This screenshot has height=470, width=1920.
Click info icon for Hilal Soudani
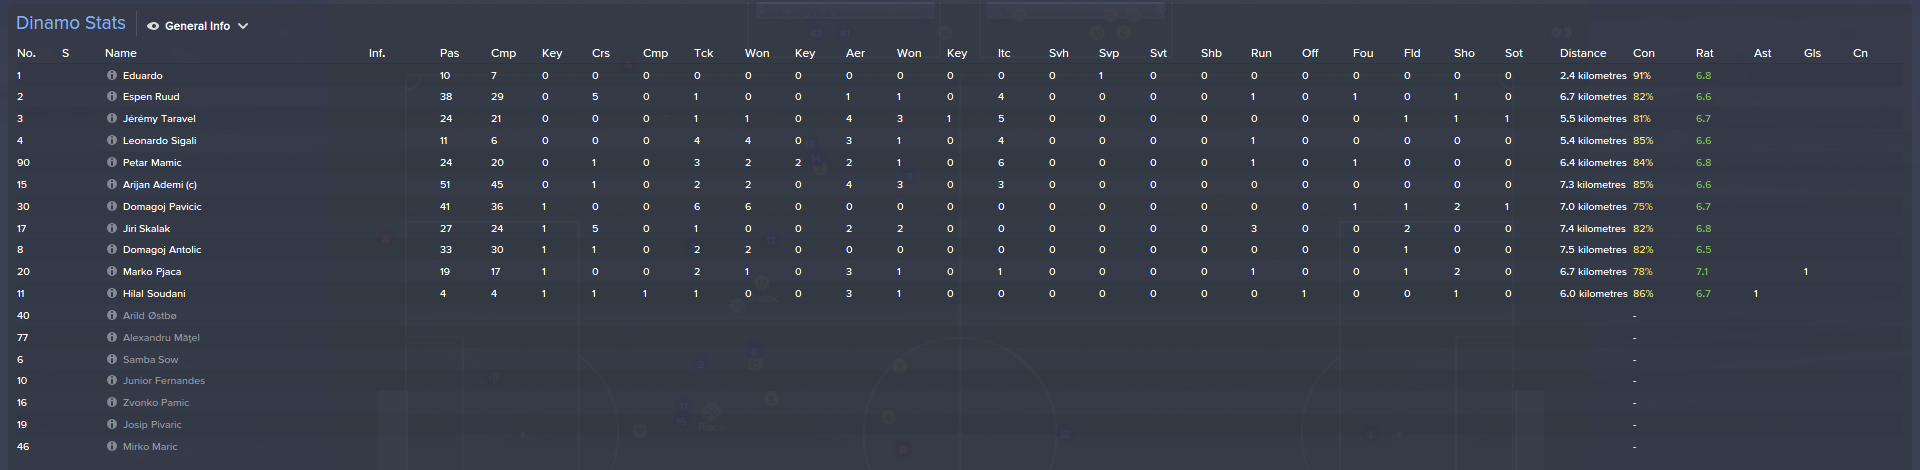[x=112, y=294]
